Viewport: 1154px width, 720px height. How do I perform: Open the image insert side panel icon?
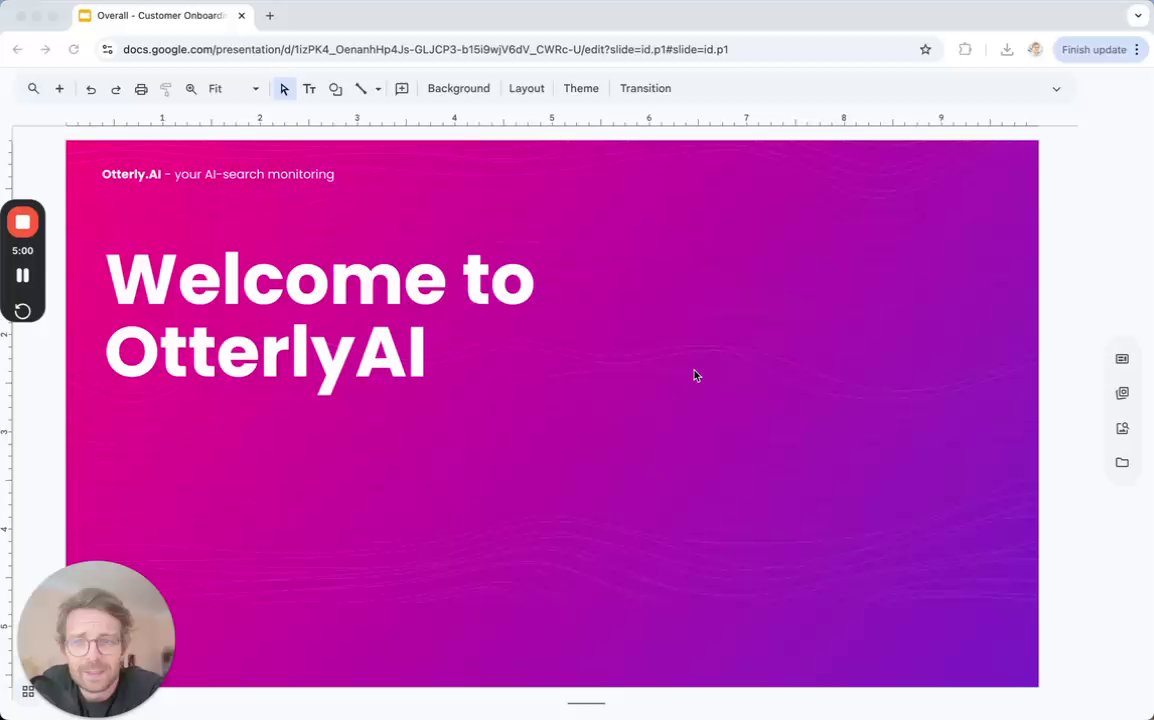coord(1122,428)
